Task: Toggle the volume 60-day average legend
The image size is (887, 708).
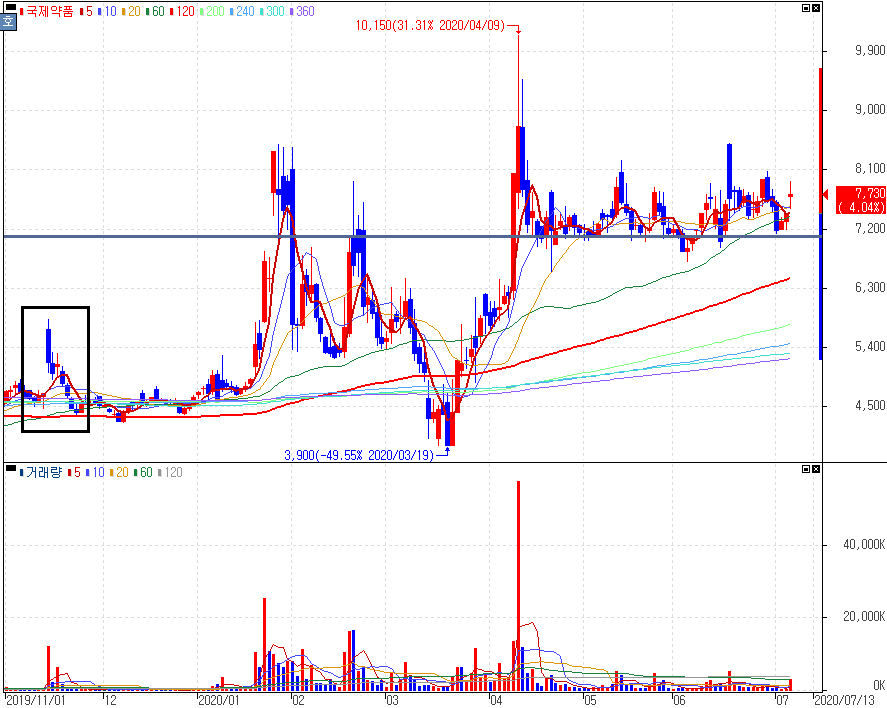Action: pos(145,472)
